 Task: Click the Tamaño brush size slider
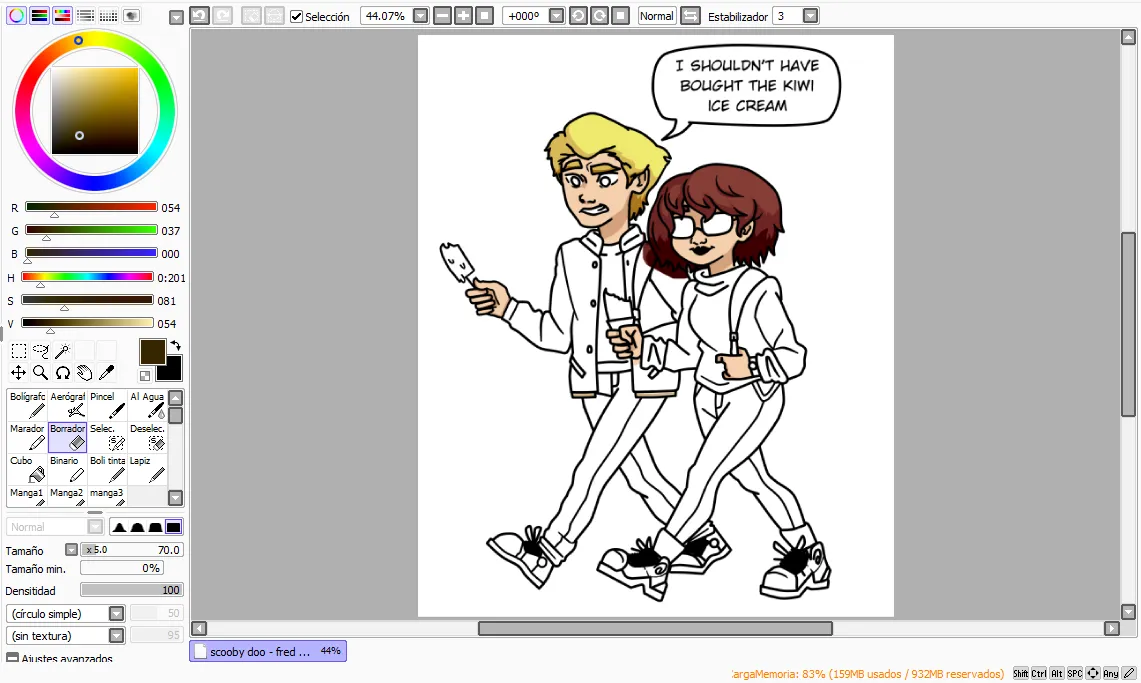click(x=132, y=550)
